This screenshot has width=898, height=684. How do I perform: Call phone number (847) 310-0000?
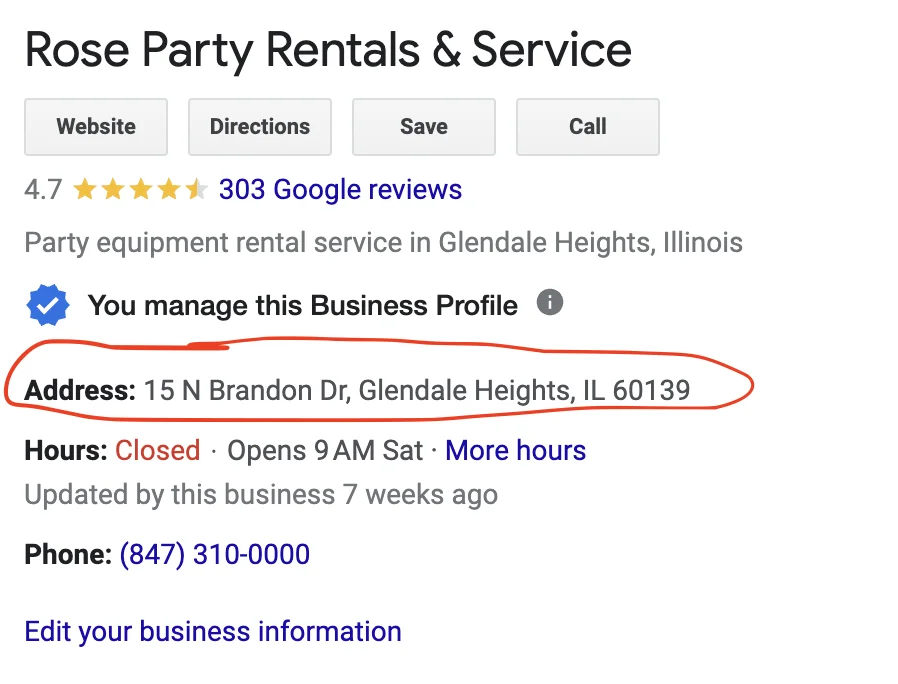215,555
